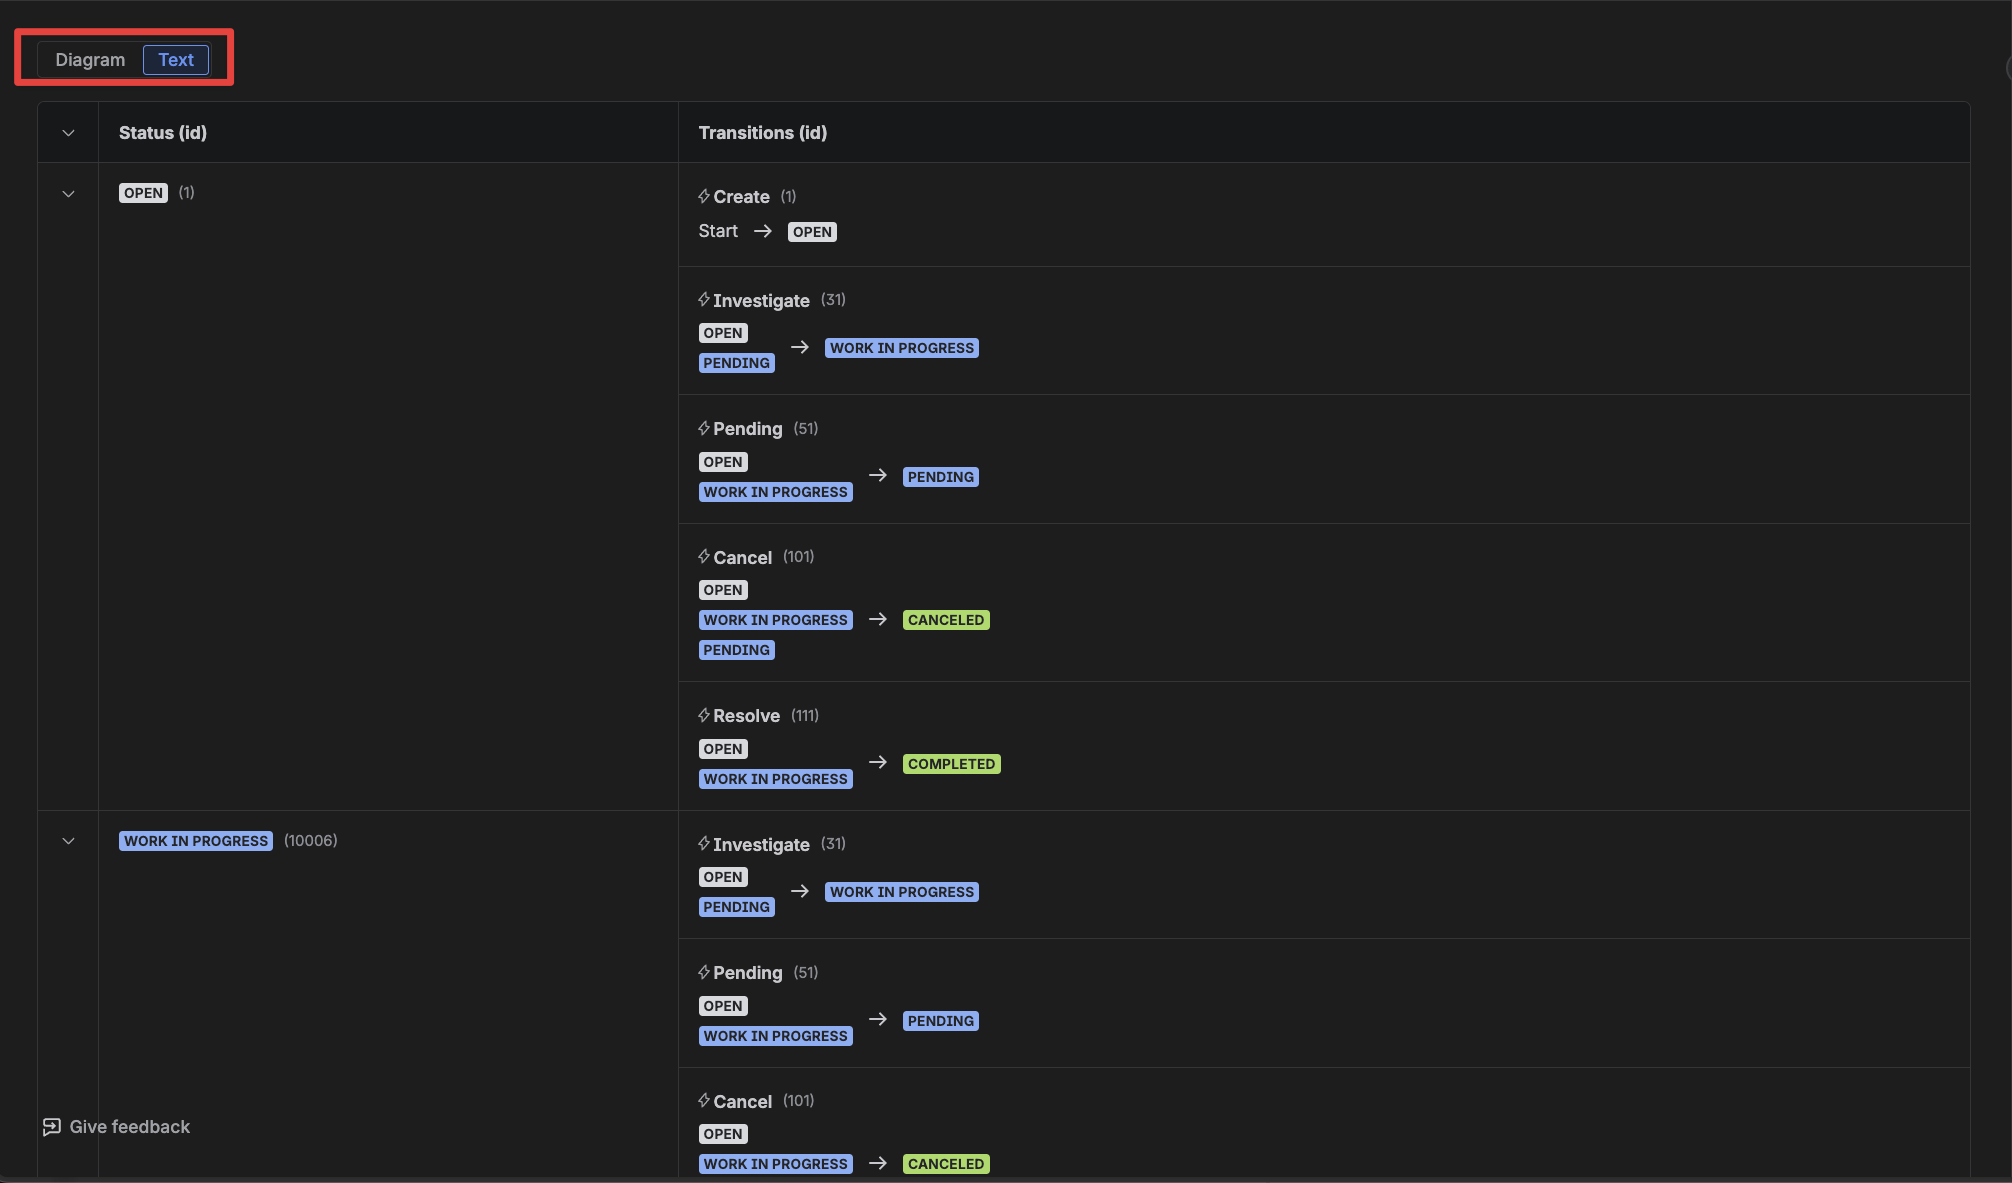The width and height of the screenshot is (2012, 1183).
Task: Click the OPEN status badge in Status column
Action: pos(143,193)
